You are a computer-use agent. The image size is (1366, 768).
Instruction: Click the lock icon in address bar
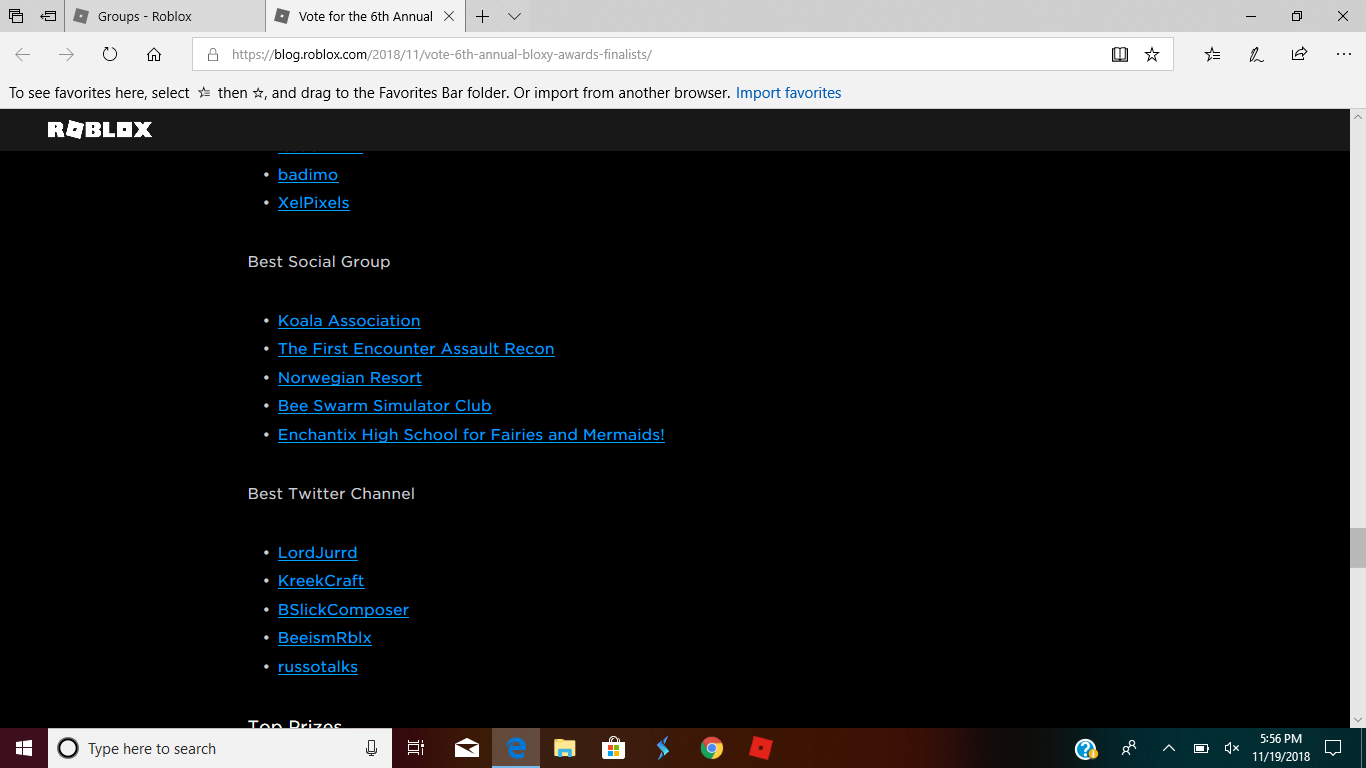pyautogui.click(x=212, y=55)
